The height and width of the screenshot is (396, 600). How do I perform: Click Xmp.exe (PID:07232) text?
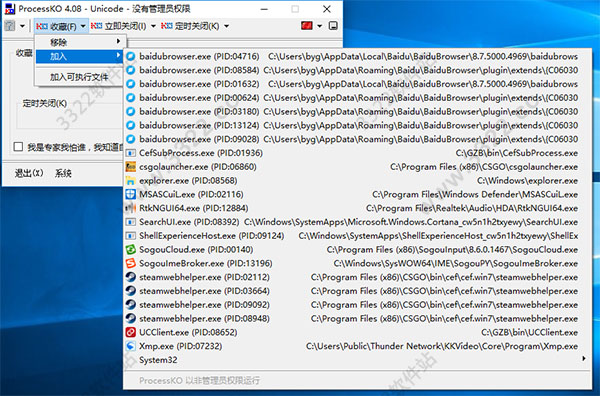point(181,346)
